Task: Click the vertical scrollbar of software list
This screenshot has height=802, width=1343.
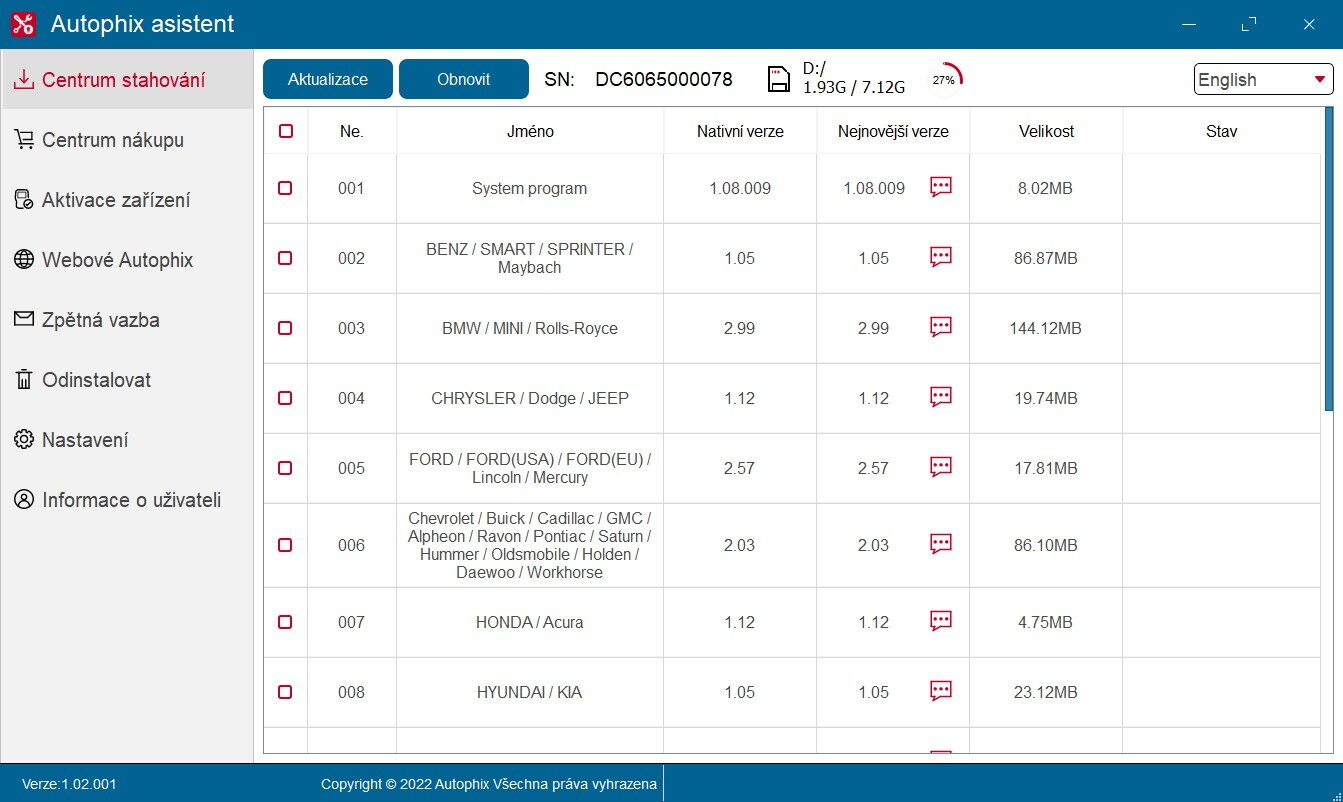Action: [x=1328, y=260]
